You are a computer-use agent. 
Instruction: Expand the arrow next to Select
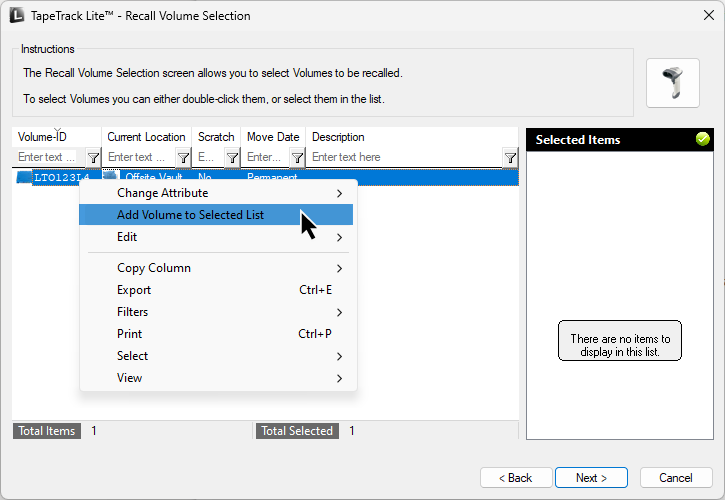point(339,356)
